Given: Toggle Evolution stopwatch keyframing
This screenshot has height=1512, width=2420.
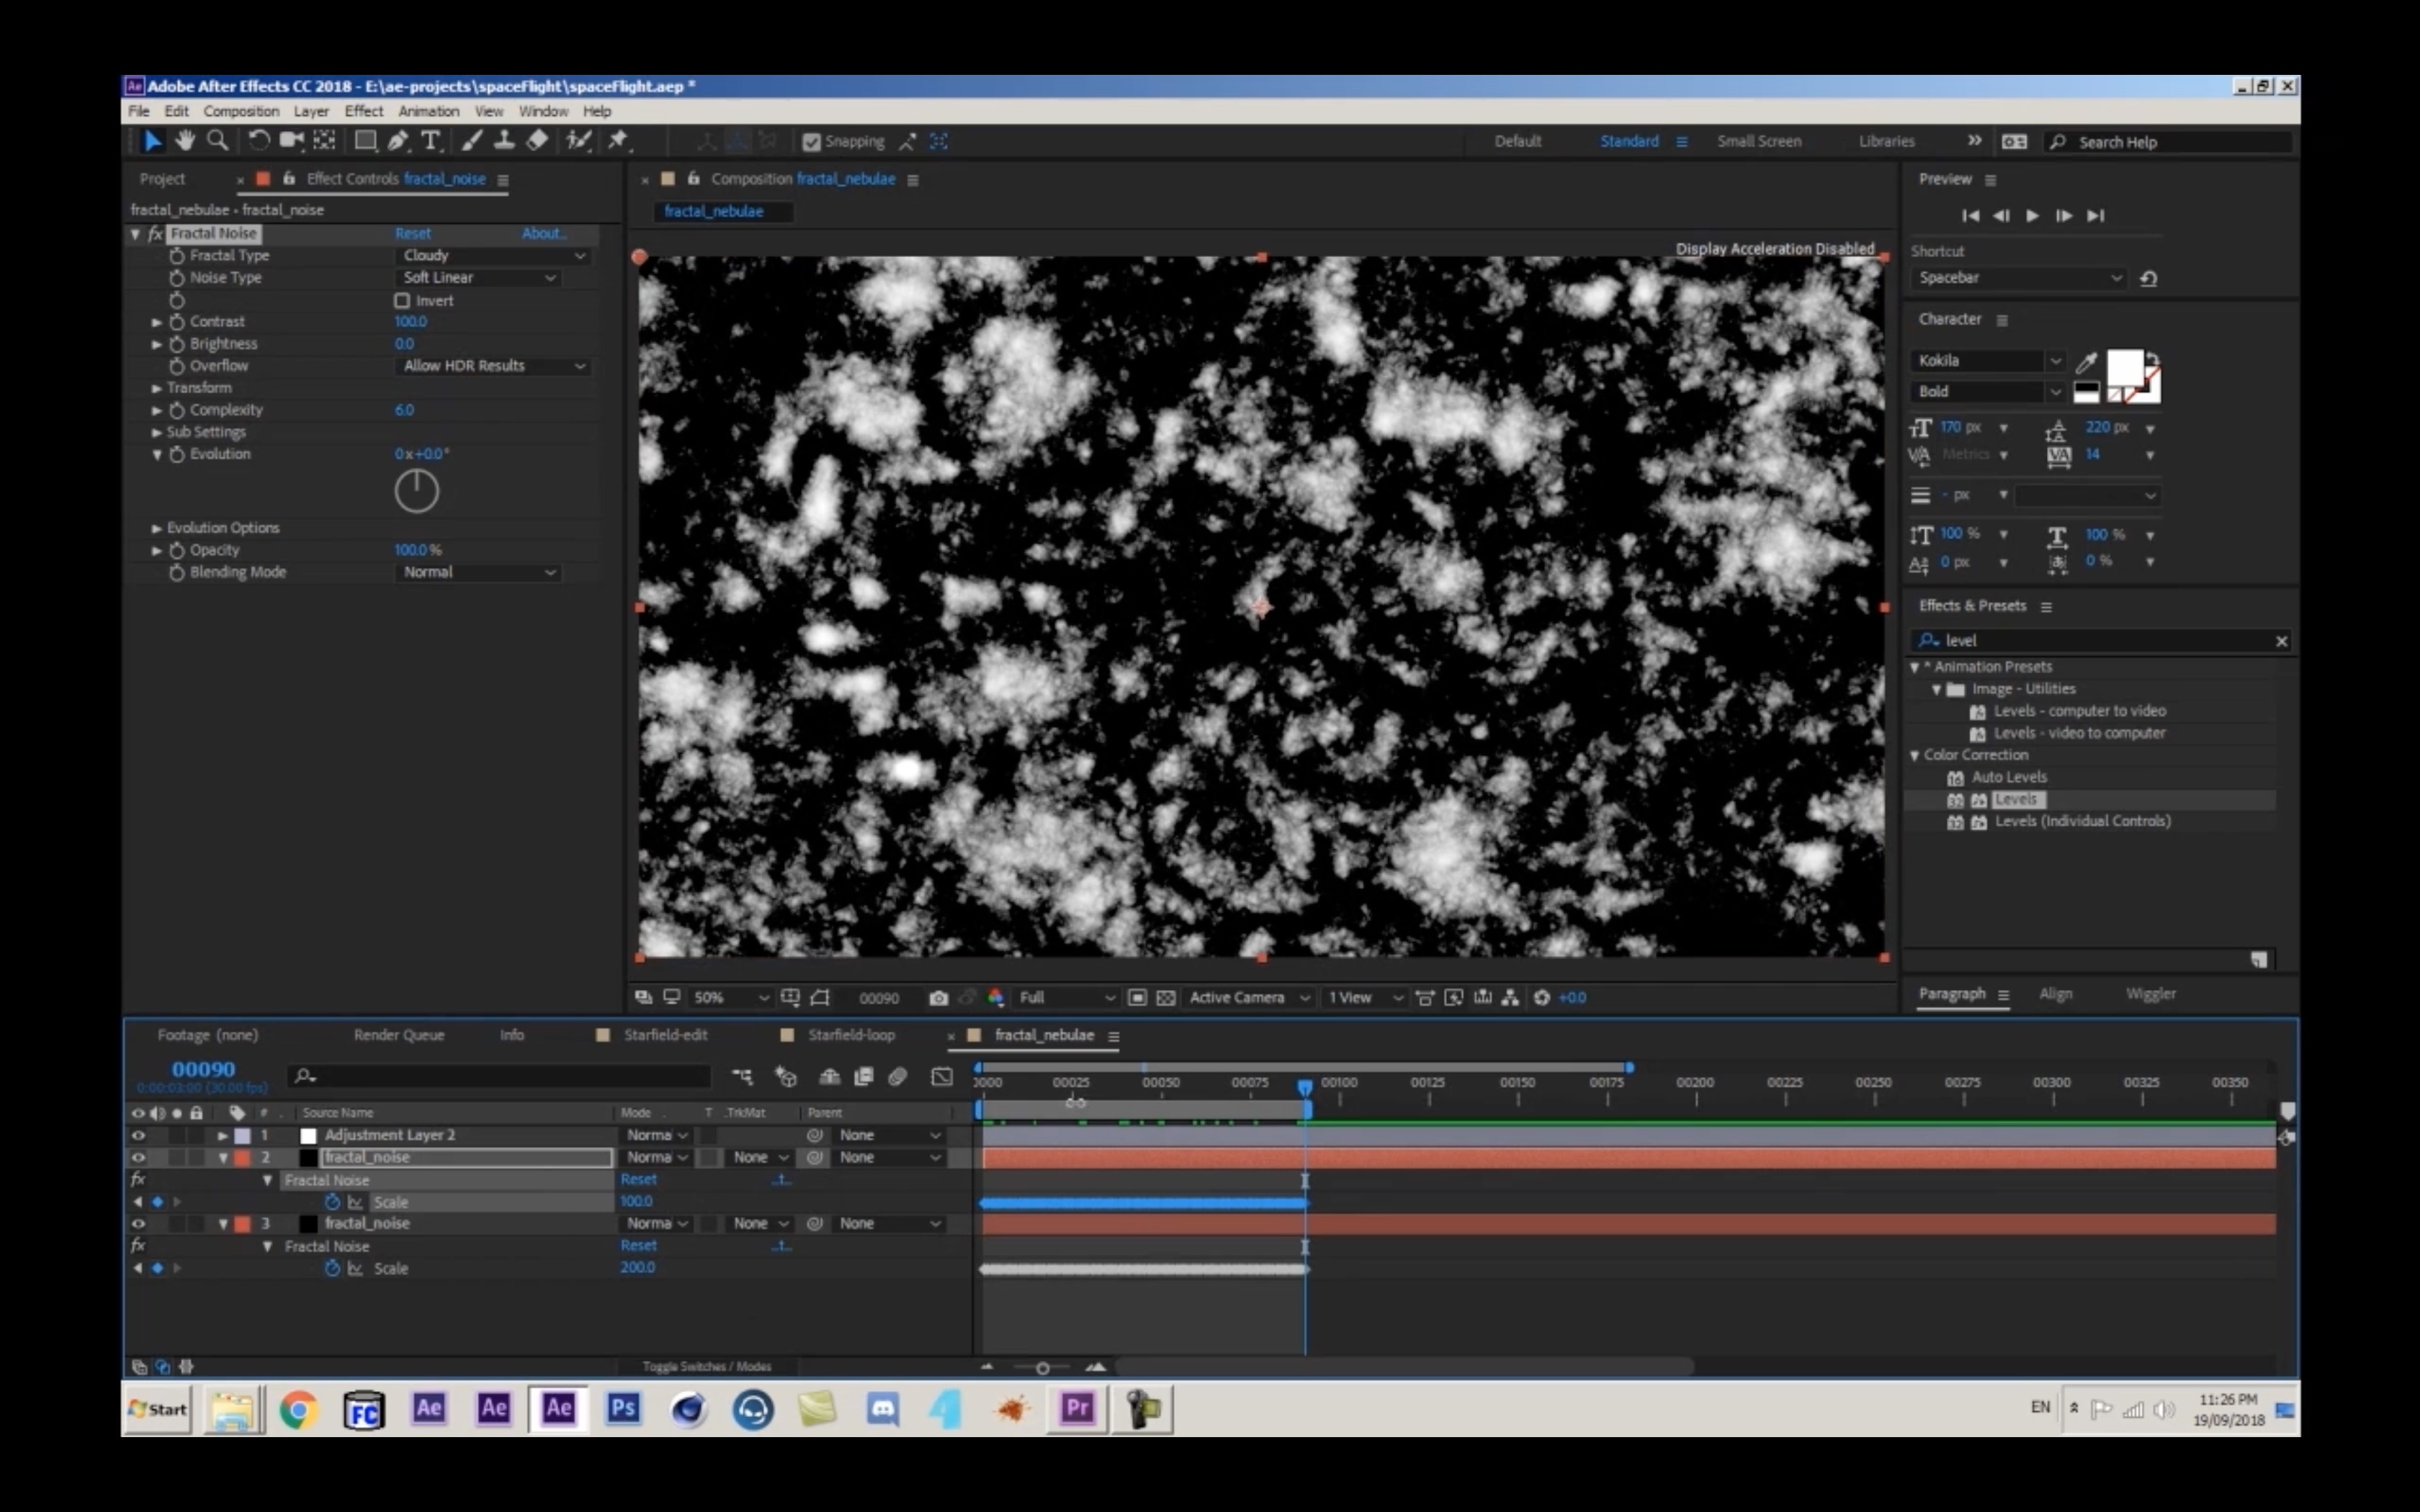Looking at the screenshot, I should coord(177,453).
